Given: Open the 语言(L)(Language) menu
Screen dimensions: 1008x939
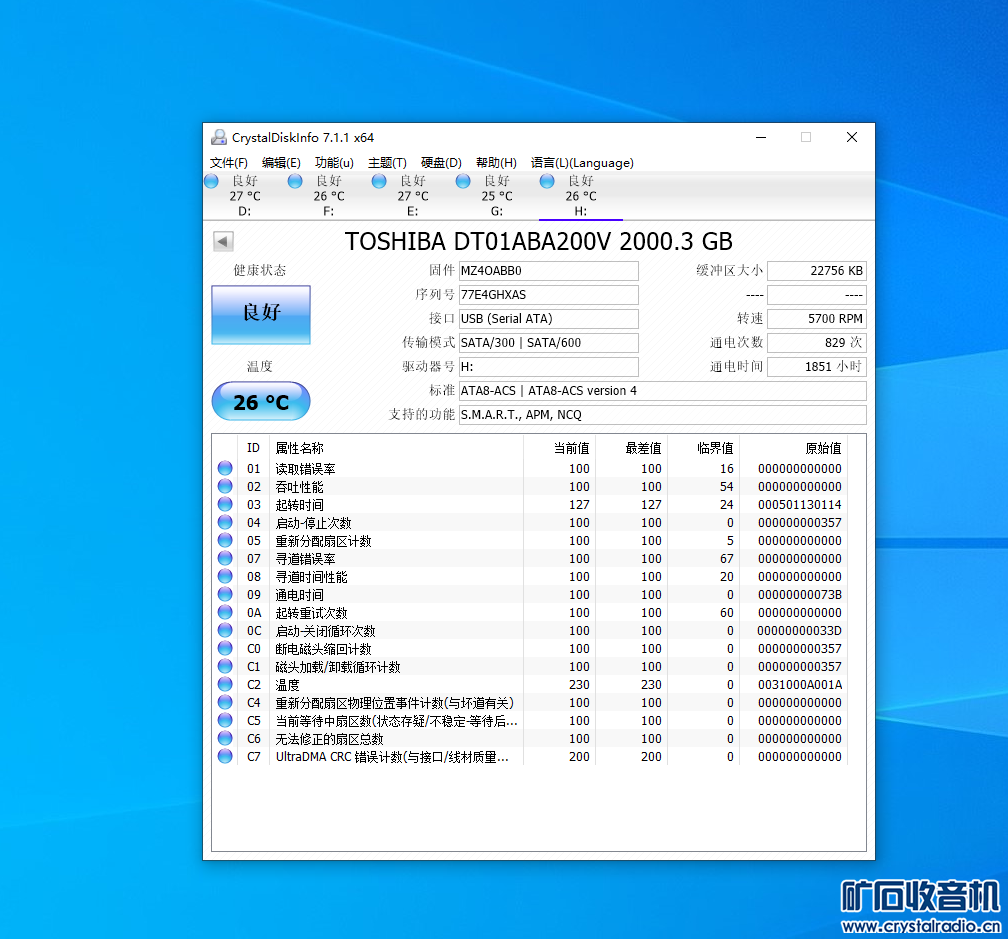Looking at the screenshot, I should point(582,163).
